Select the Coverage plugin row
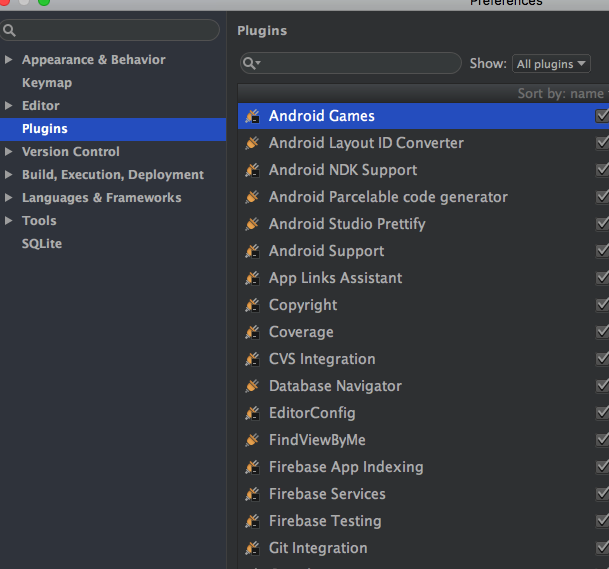 [x=423, y=332]
